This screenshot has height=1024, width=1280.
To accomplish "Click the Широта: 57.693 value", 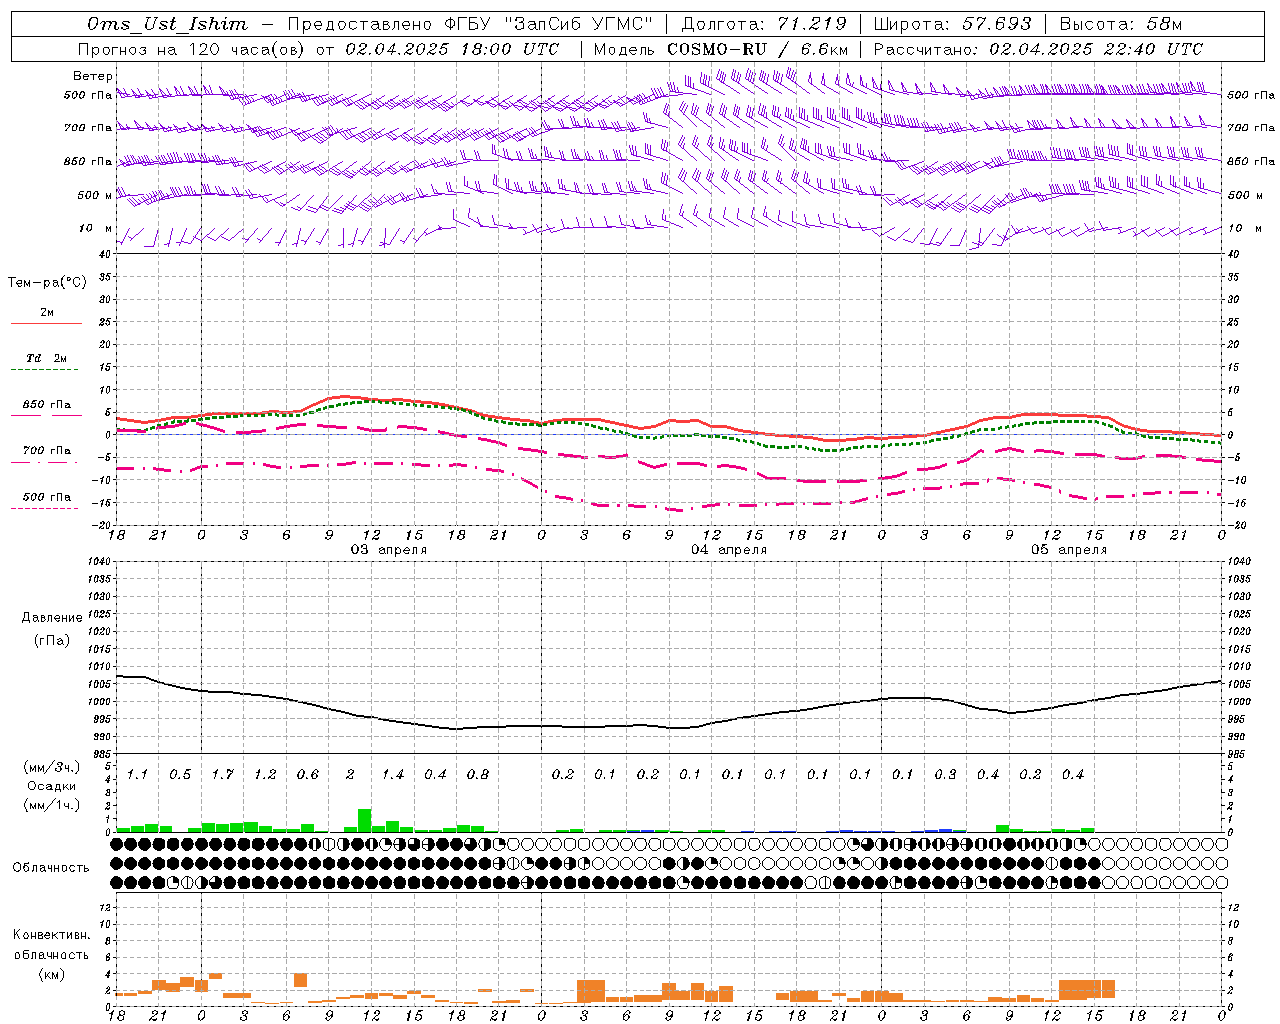I will coord(953,24).
